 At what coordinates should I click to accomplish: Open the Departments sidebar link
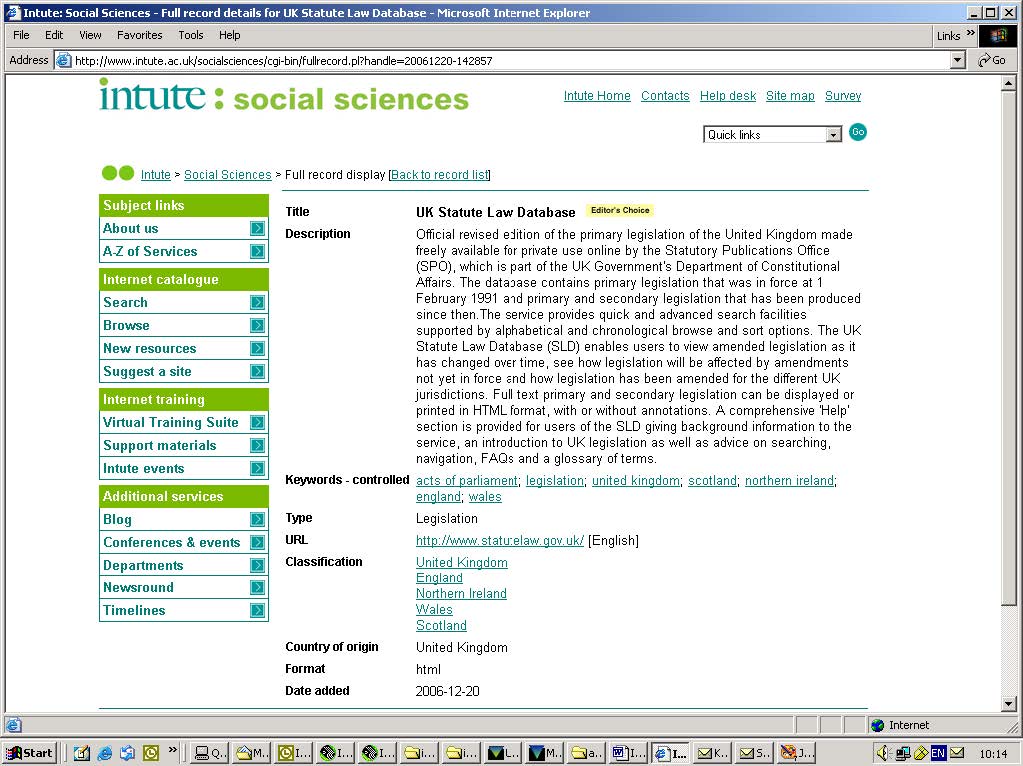[143, 565]
